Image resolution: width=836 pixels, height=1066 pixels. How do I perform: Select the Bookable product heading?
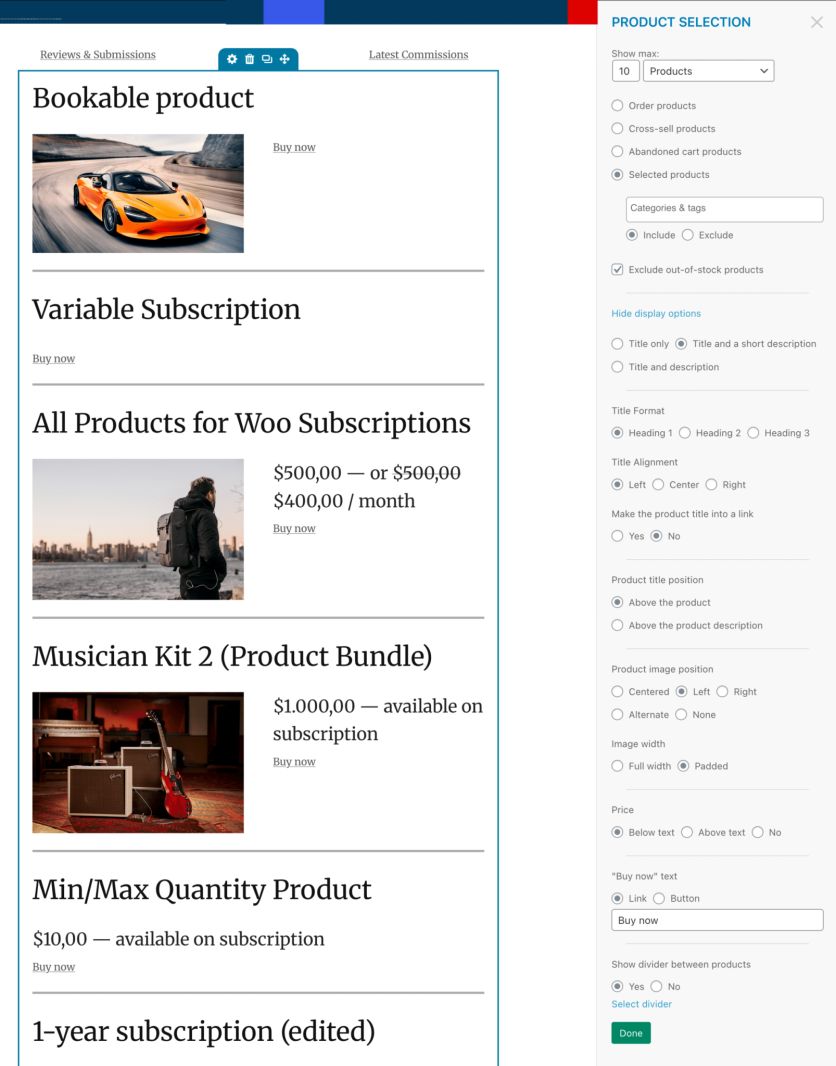(x=143, y=99)
